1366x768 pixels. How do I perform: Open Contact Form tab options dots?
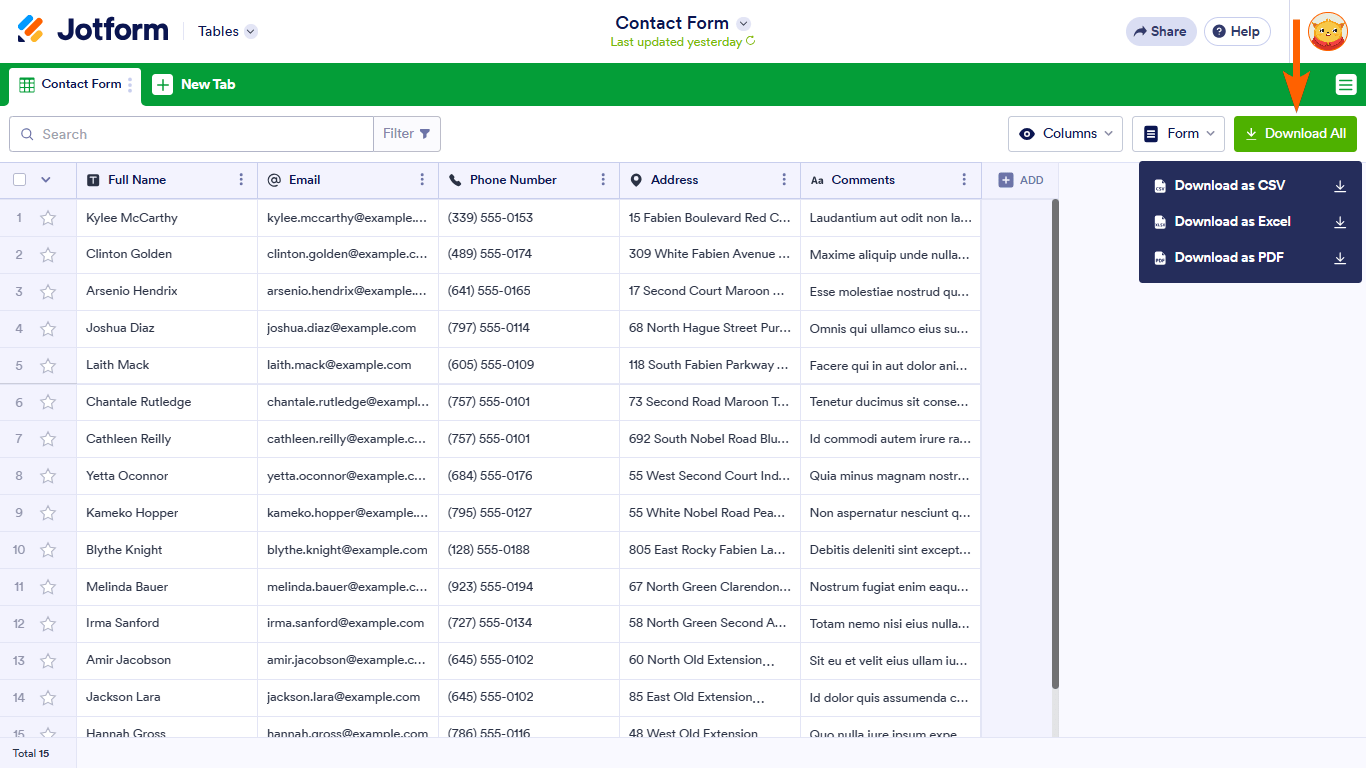(130, 85)
